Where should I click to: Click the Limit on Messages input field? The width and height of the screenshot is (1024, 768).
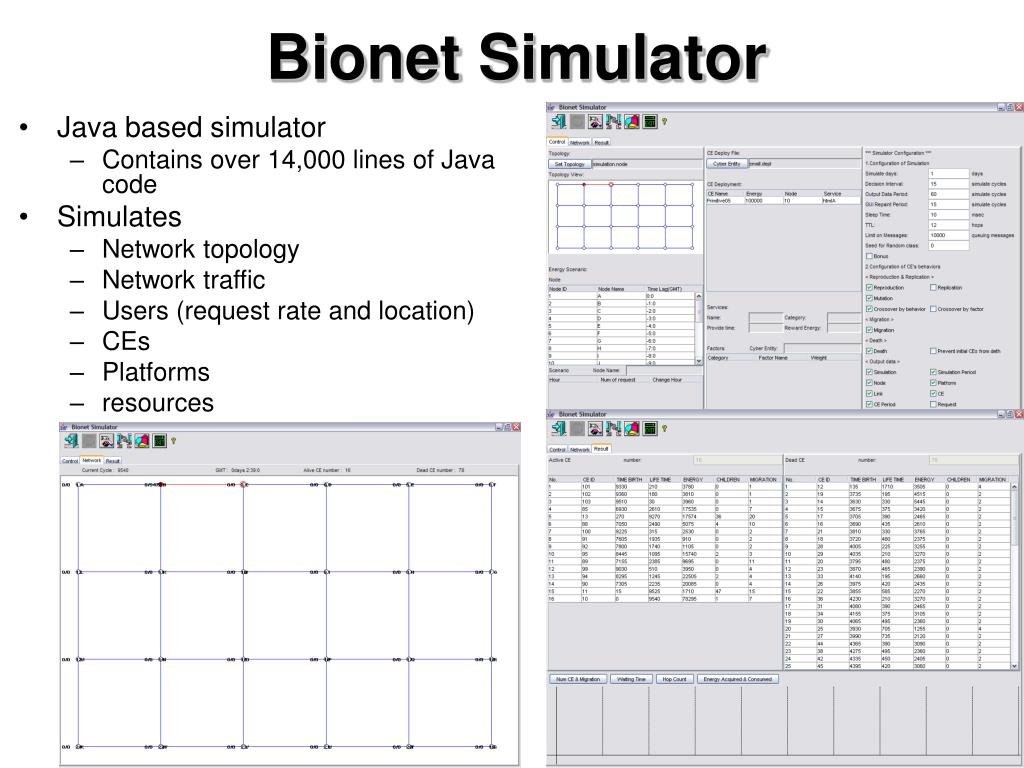[x=949, y=235]
